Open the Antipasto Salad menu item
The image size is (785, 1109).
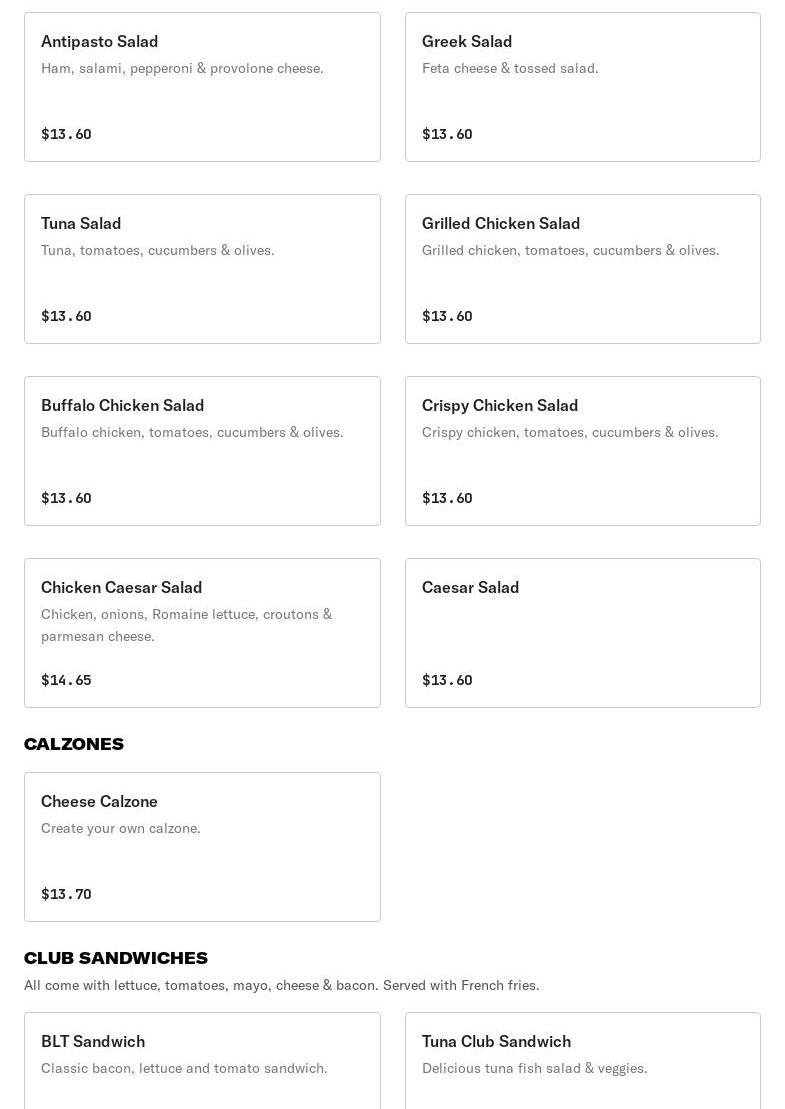202,87
